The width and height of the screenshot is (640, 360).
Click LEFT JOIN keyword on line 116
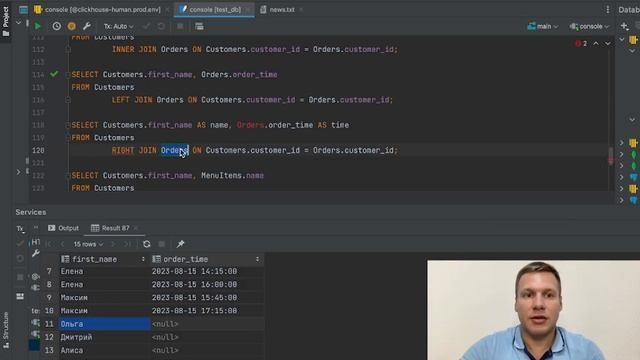pyautogui.click(x=132, y=100)
